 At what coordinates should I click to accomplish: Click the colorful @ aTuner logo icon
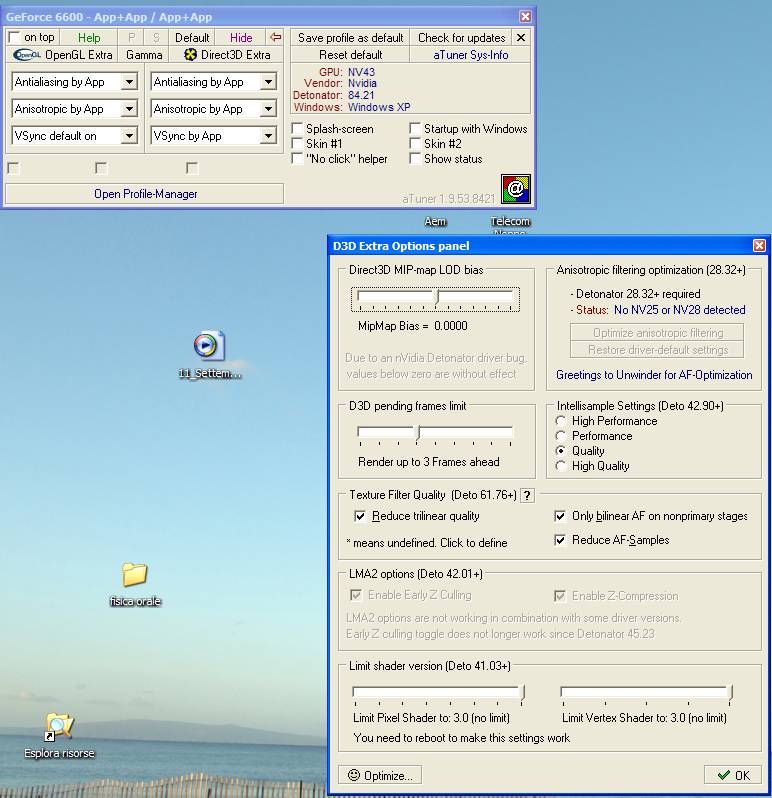point(515,188)
